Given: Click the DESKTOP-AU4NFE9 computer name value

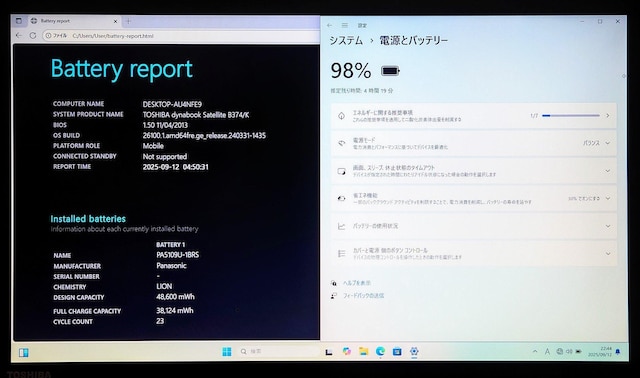Looking at the screenshot, I should point(172,104).
